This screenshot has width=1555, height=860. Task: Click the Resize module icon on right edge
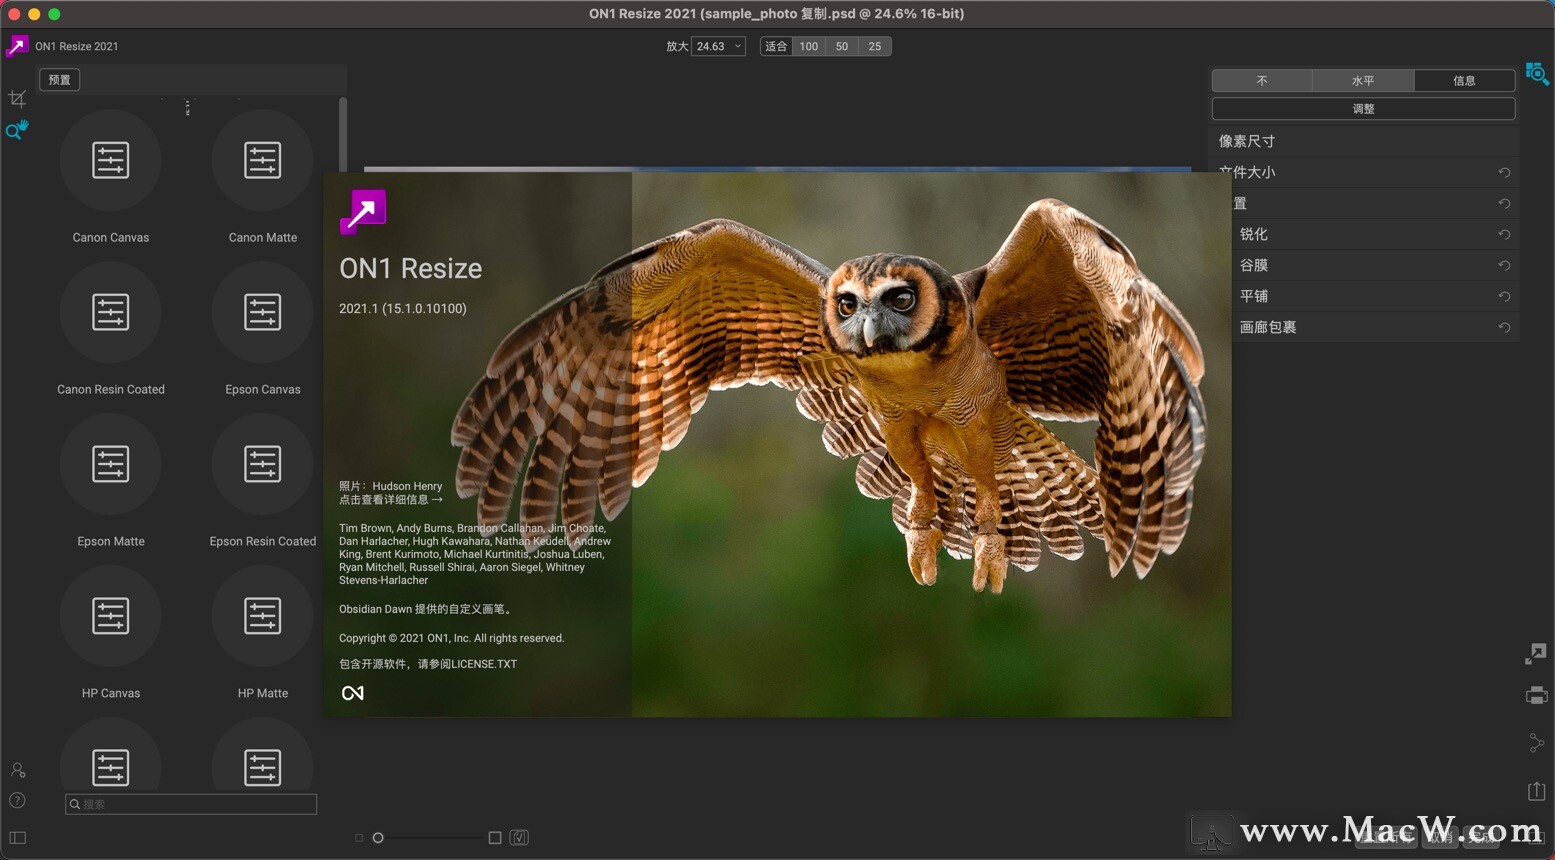[1536, 654]
